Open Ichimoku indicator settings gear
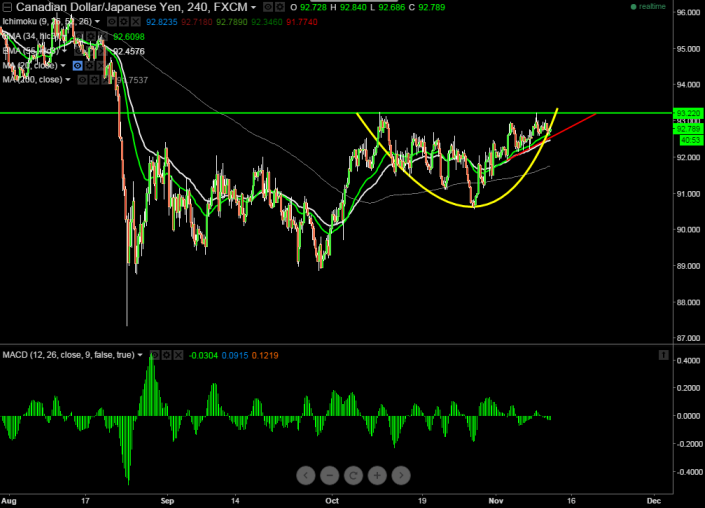This screenshot has width=705, height=508. pyautogui.click(x=124, y=21)
